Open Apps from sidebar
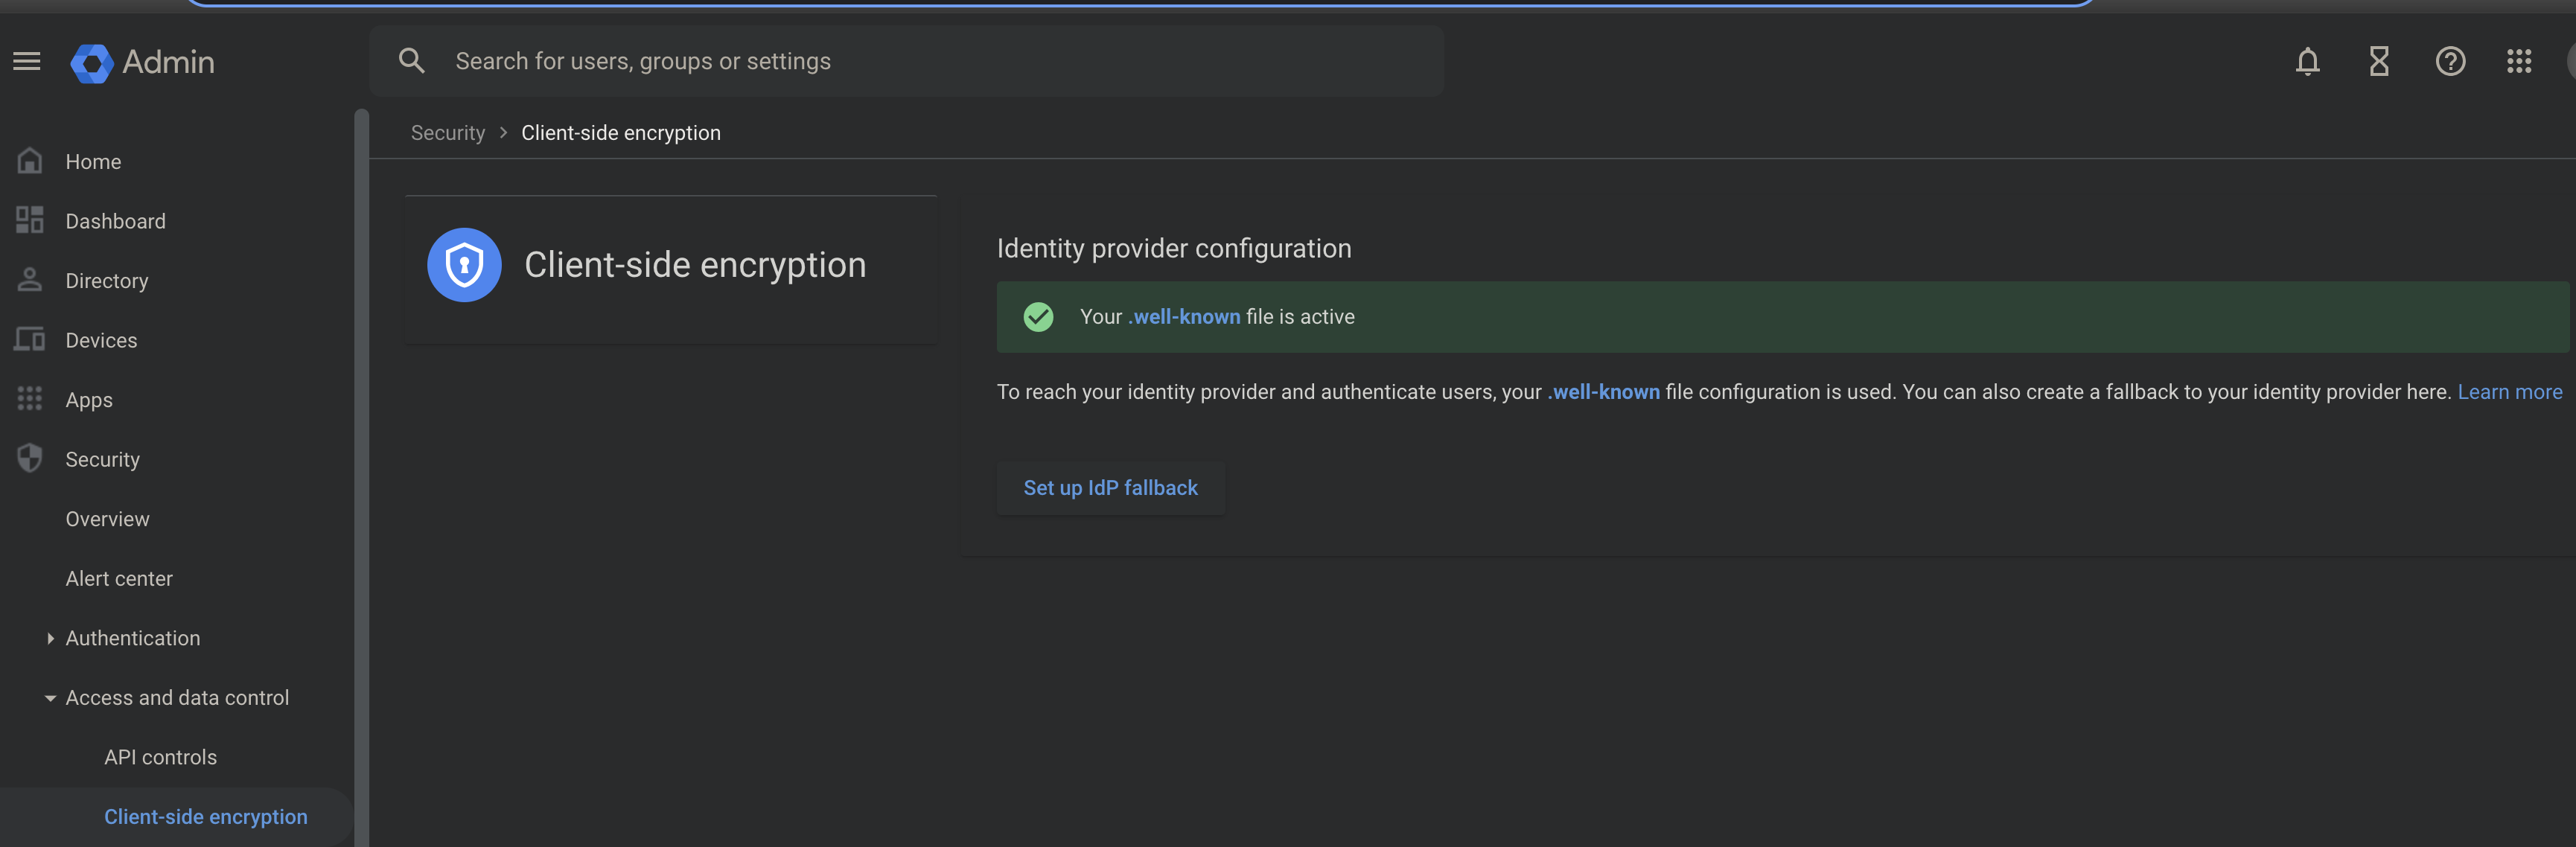The height and width of the screenshot is (847, 2576). [x=89, y=400]
